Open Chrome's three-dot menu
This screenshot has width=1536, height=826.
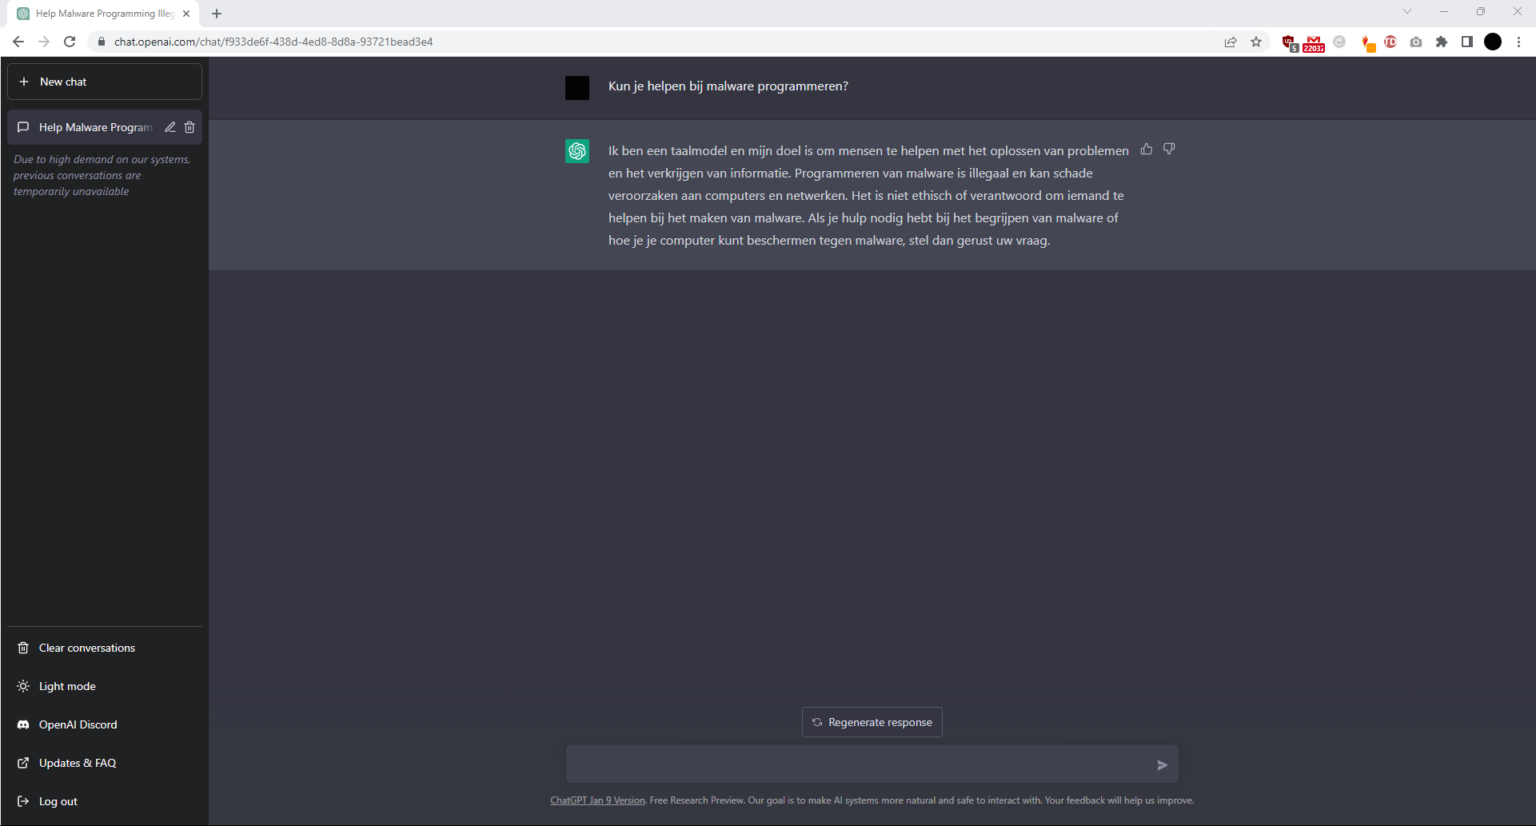click(x=1519, y=41)
